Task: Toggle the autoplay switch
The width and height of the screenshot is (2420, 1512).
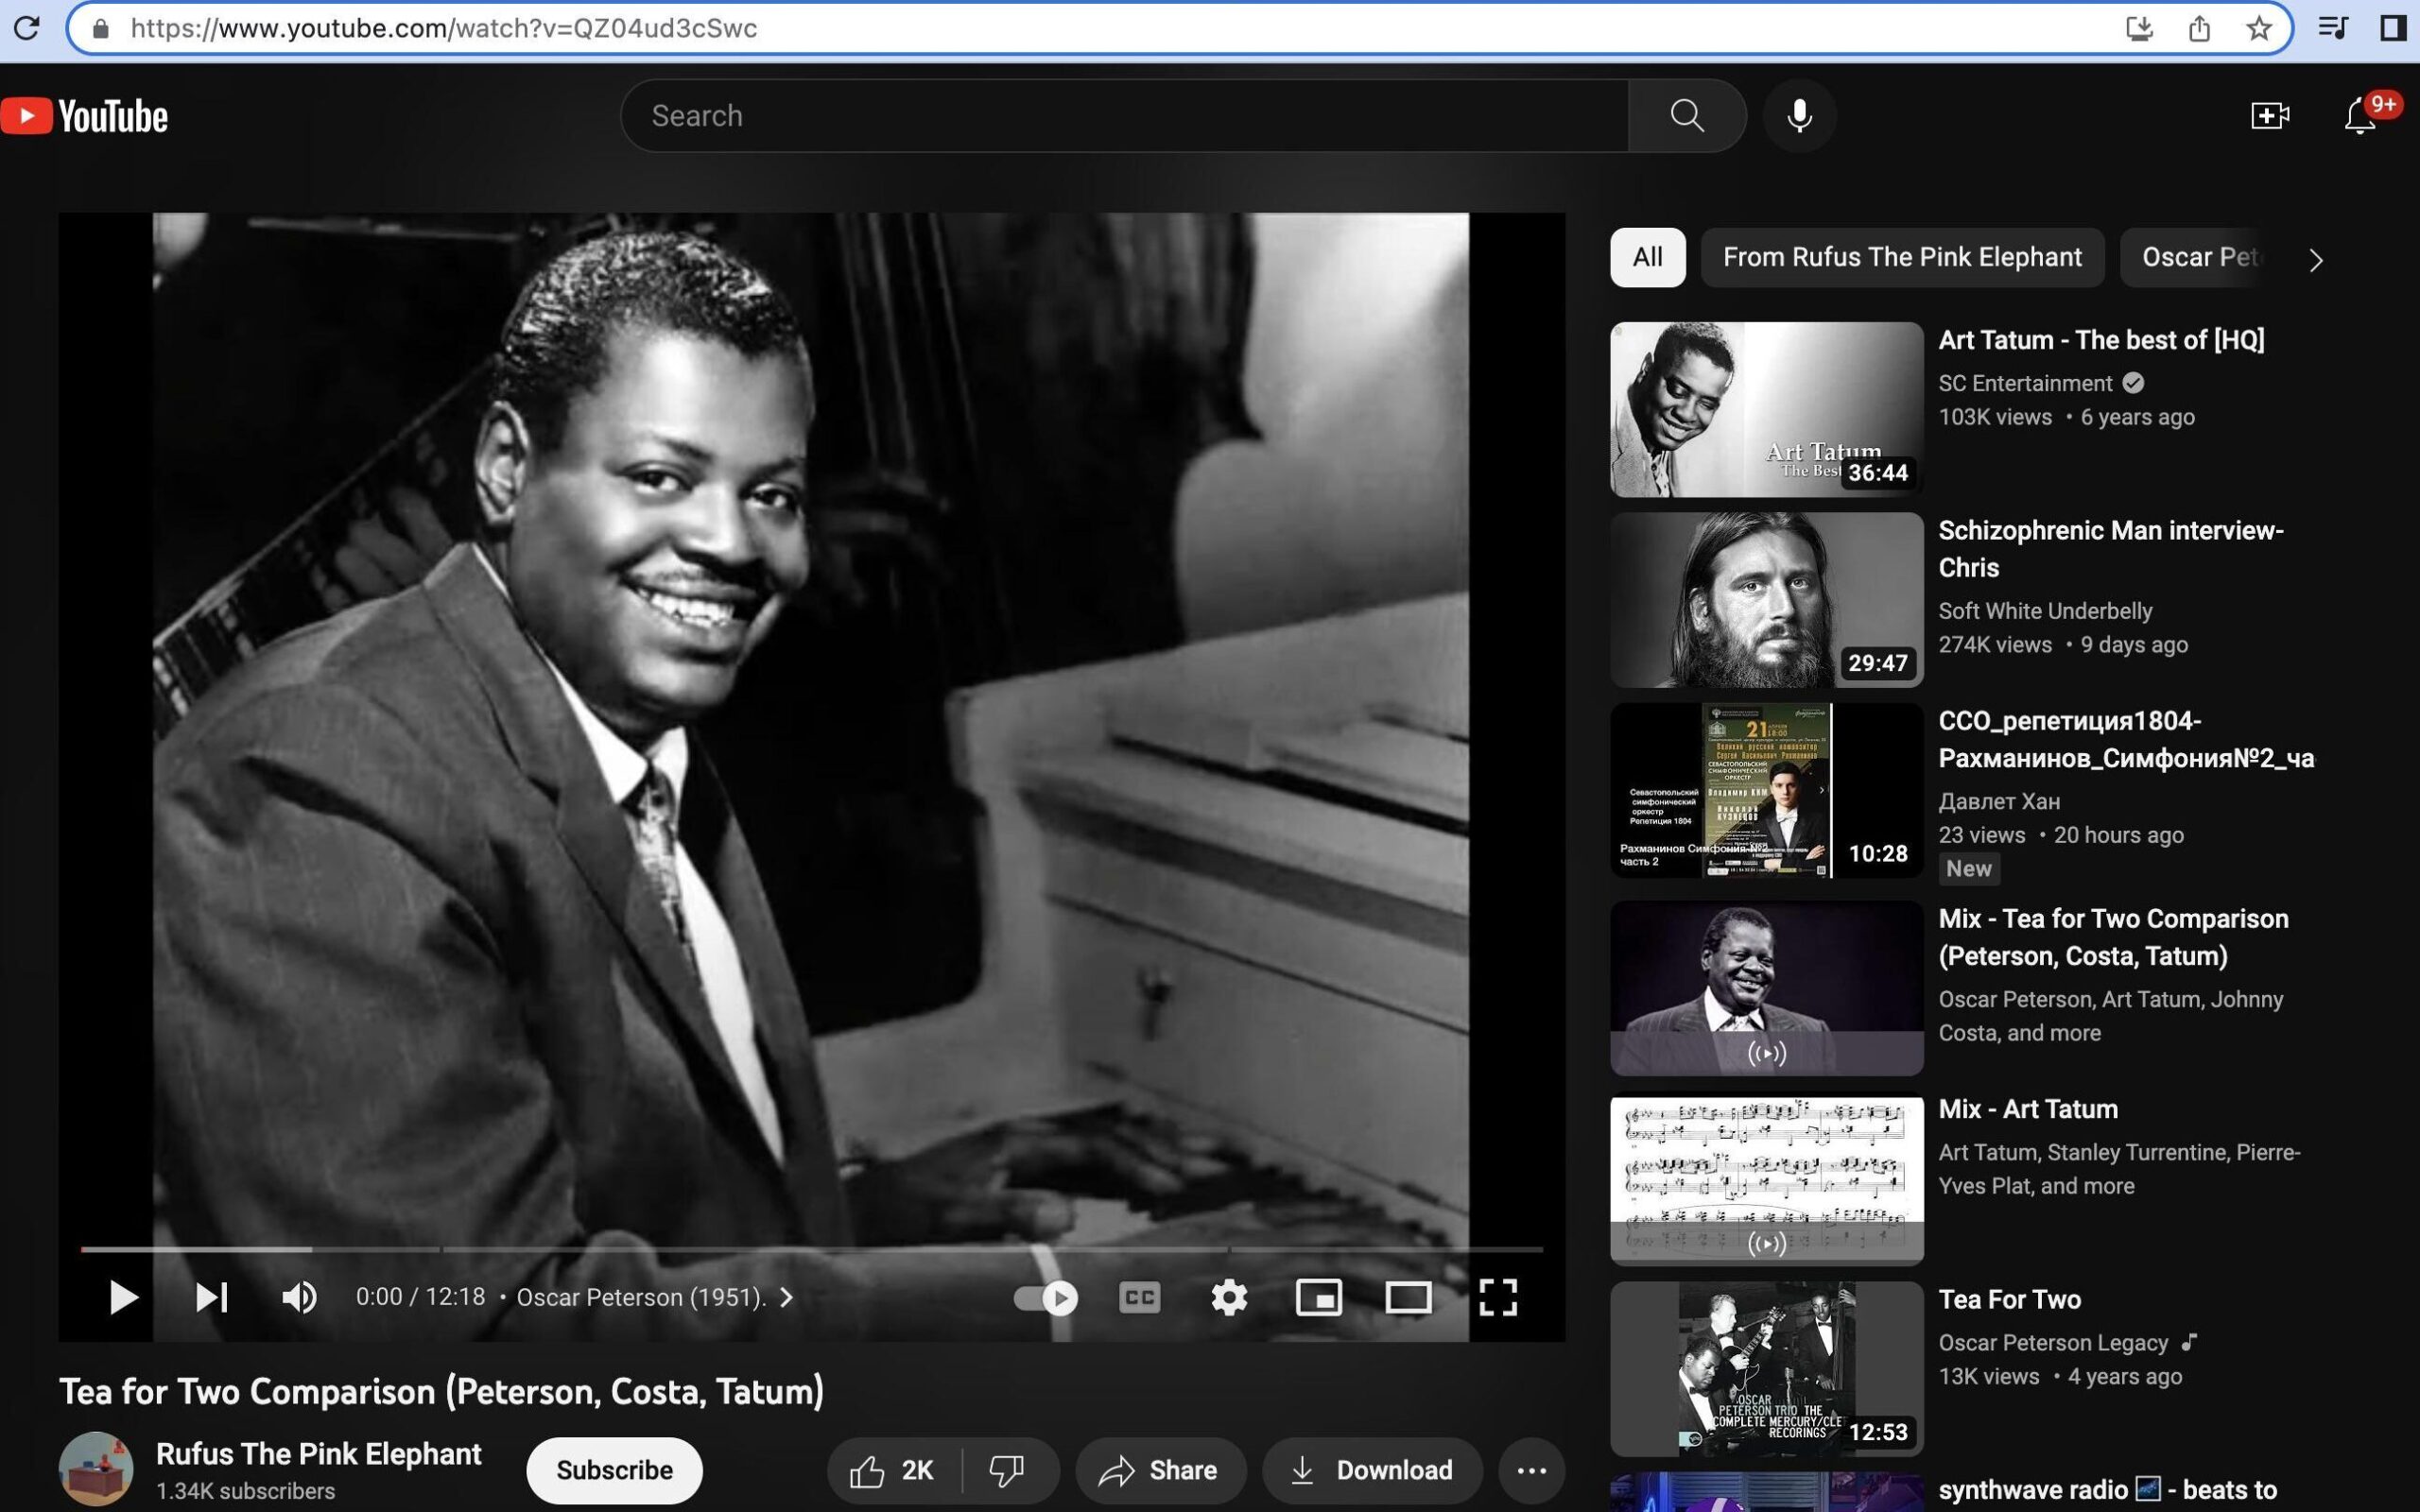Action: pos(1046,1297)
